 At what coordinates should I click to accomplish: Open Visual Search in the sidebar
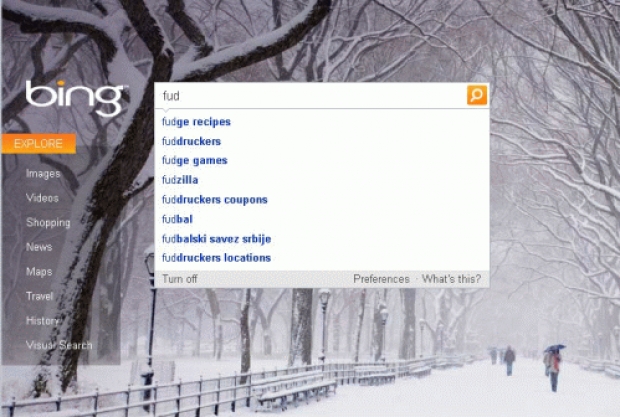point(59,346)
